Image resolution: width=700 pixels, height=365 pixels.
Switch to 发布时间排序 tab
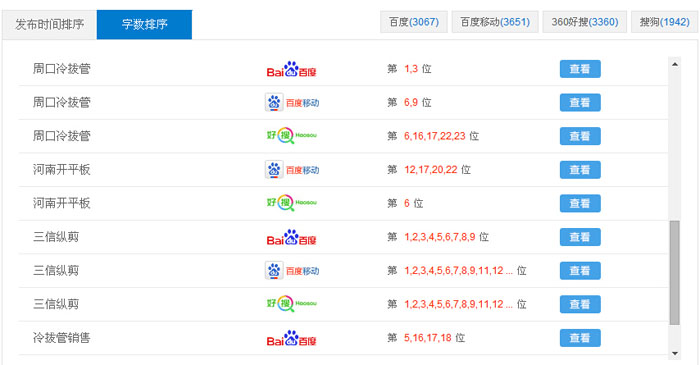50,25
